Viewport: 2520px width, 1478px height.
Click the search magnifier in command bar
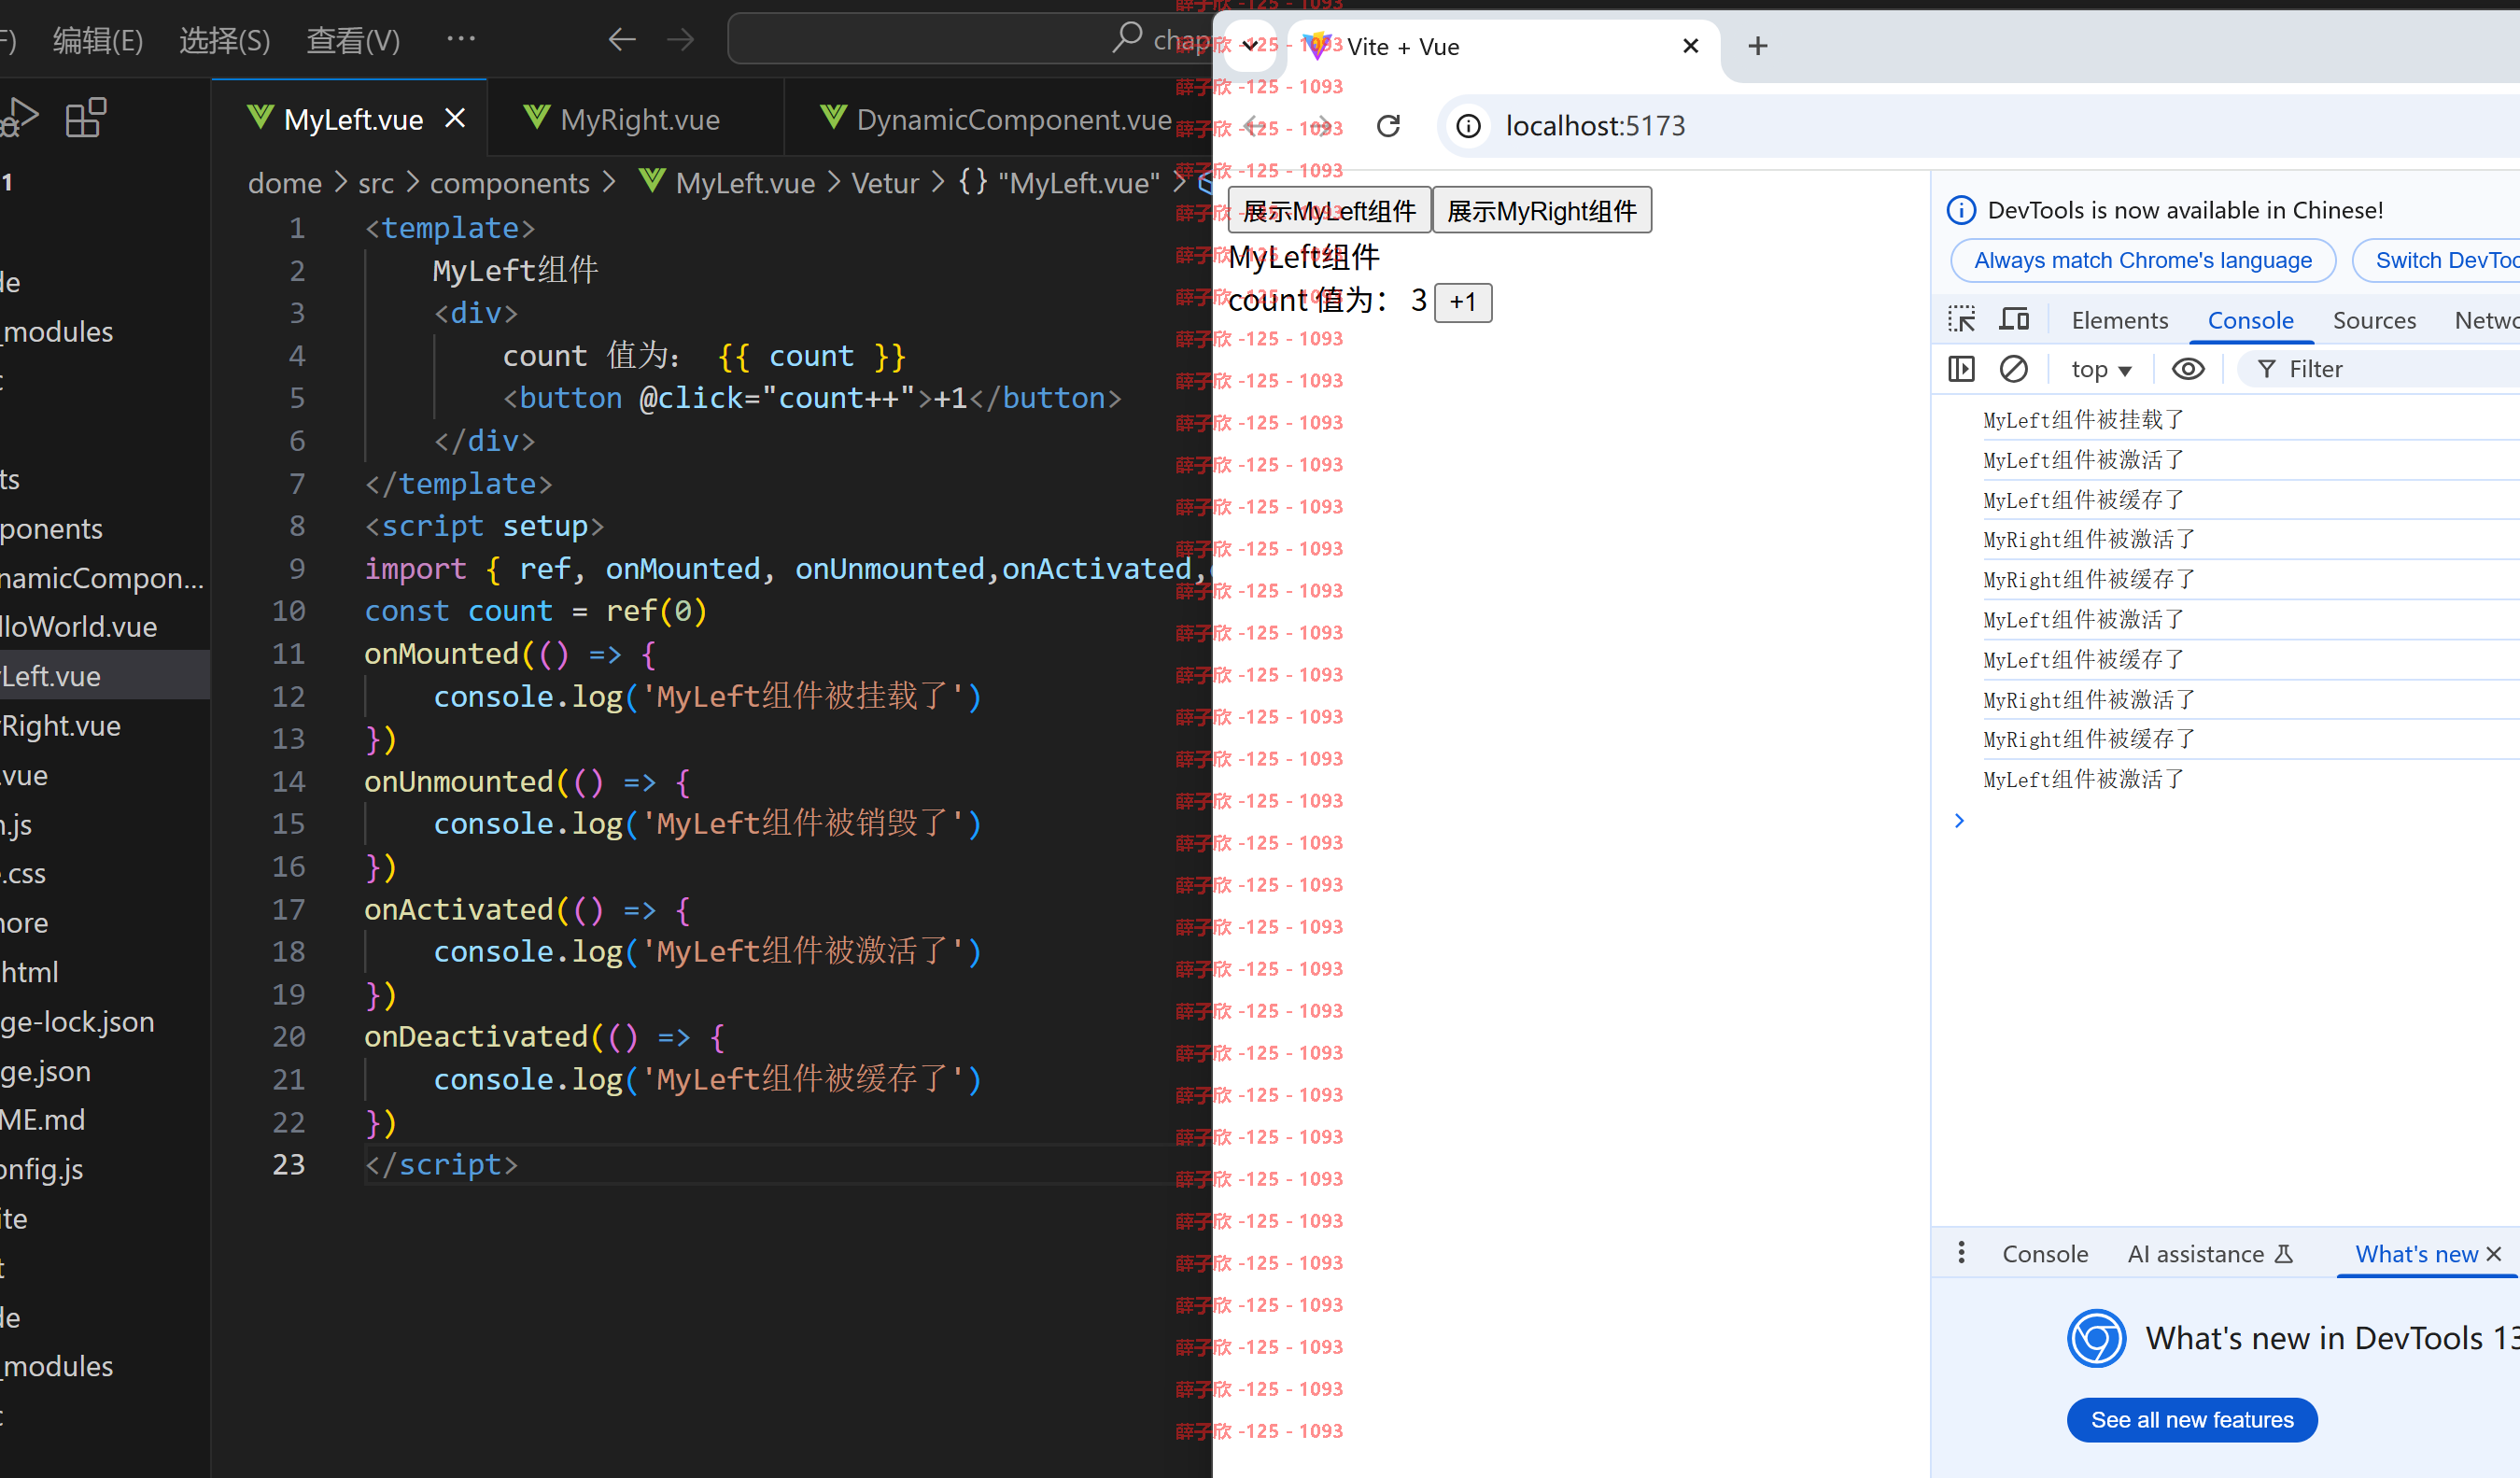[x=1126, y=38]
